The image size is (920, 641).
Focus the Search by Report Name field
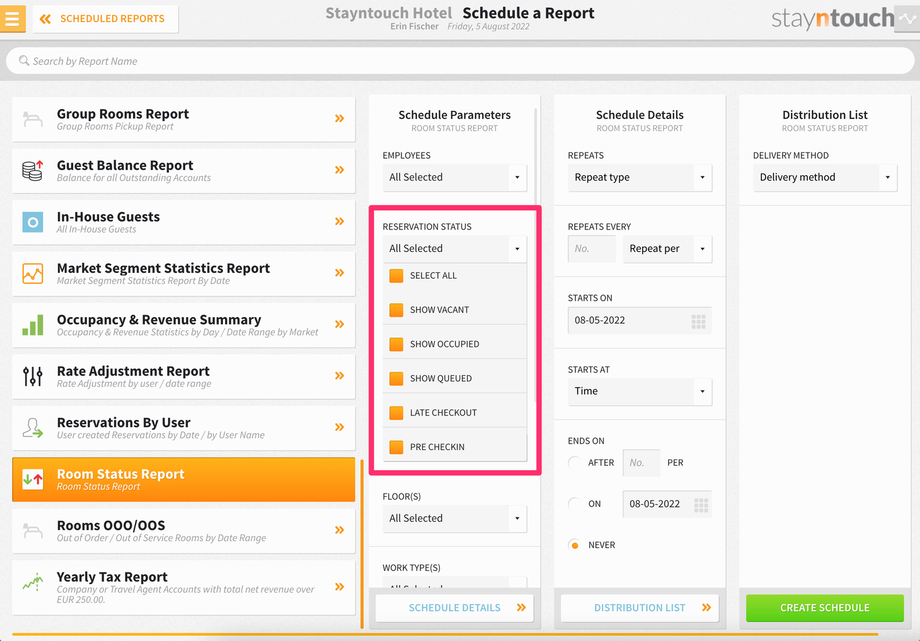[460, 61]
